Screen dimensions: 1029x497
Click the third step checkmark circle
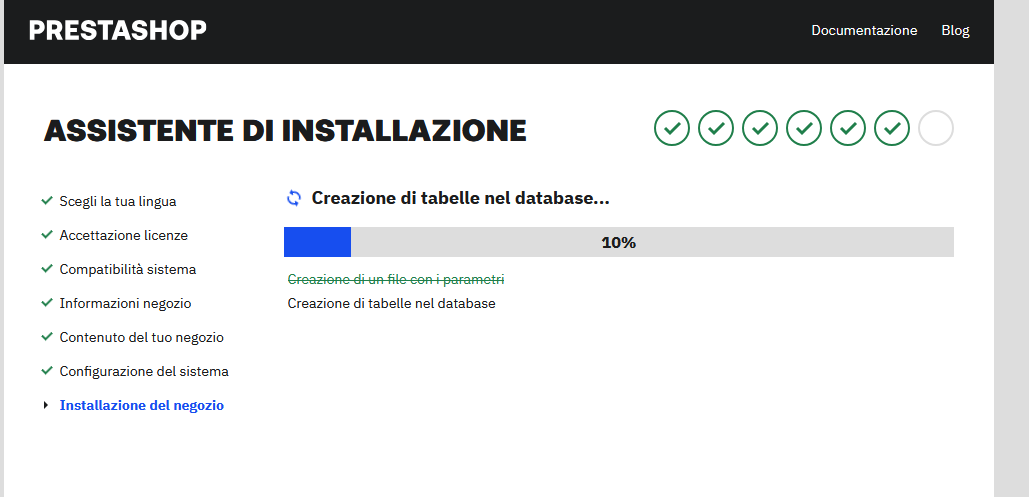click(760, 128)
